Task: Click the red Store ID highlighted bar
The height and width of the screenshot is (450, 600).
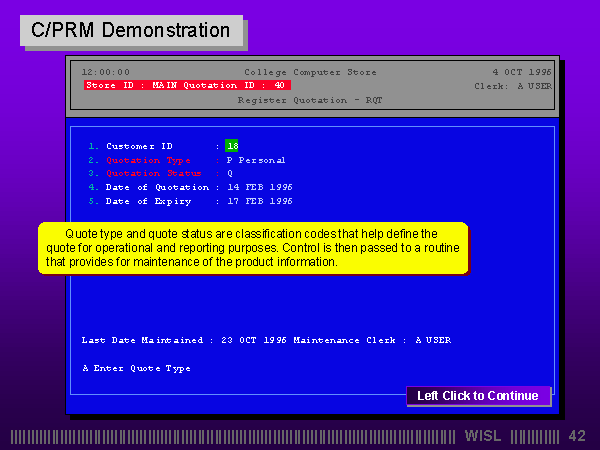Action: (x=187, y=86)
